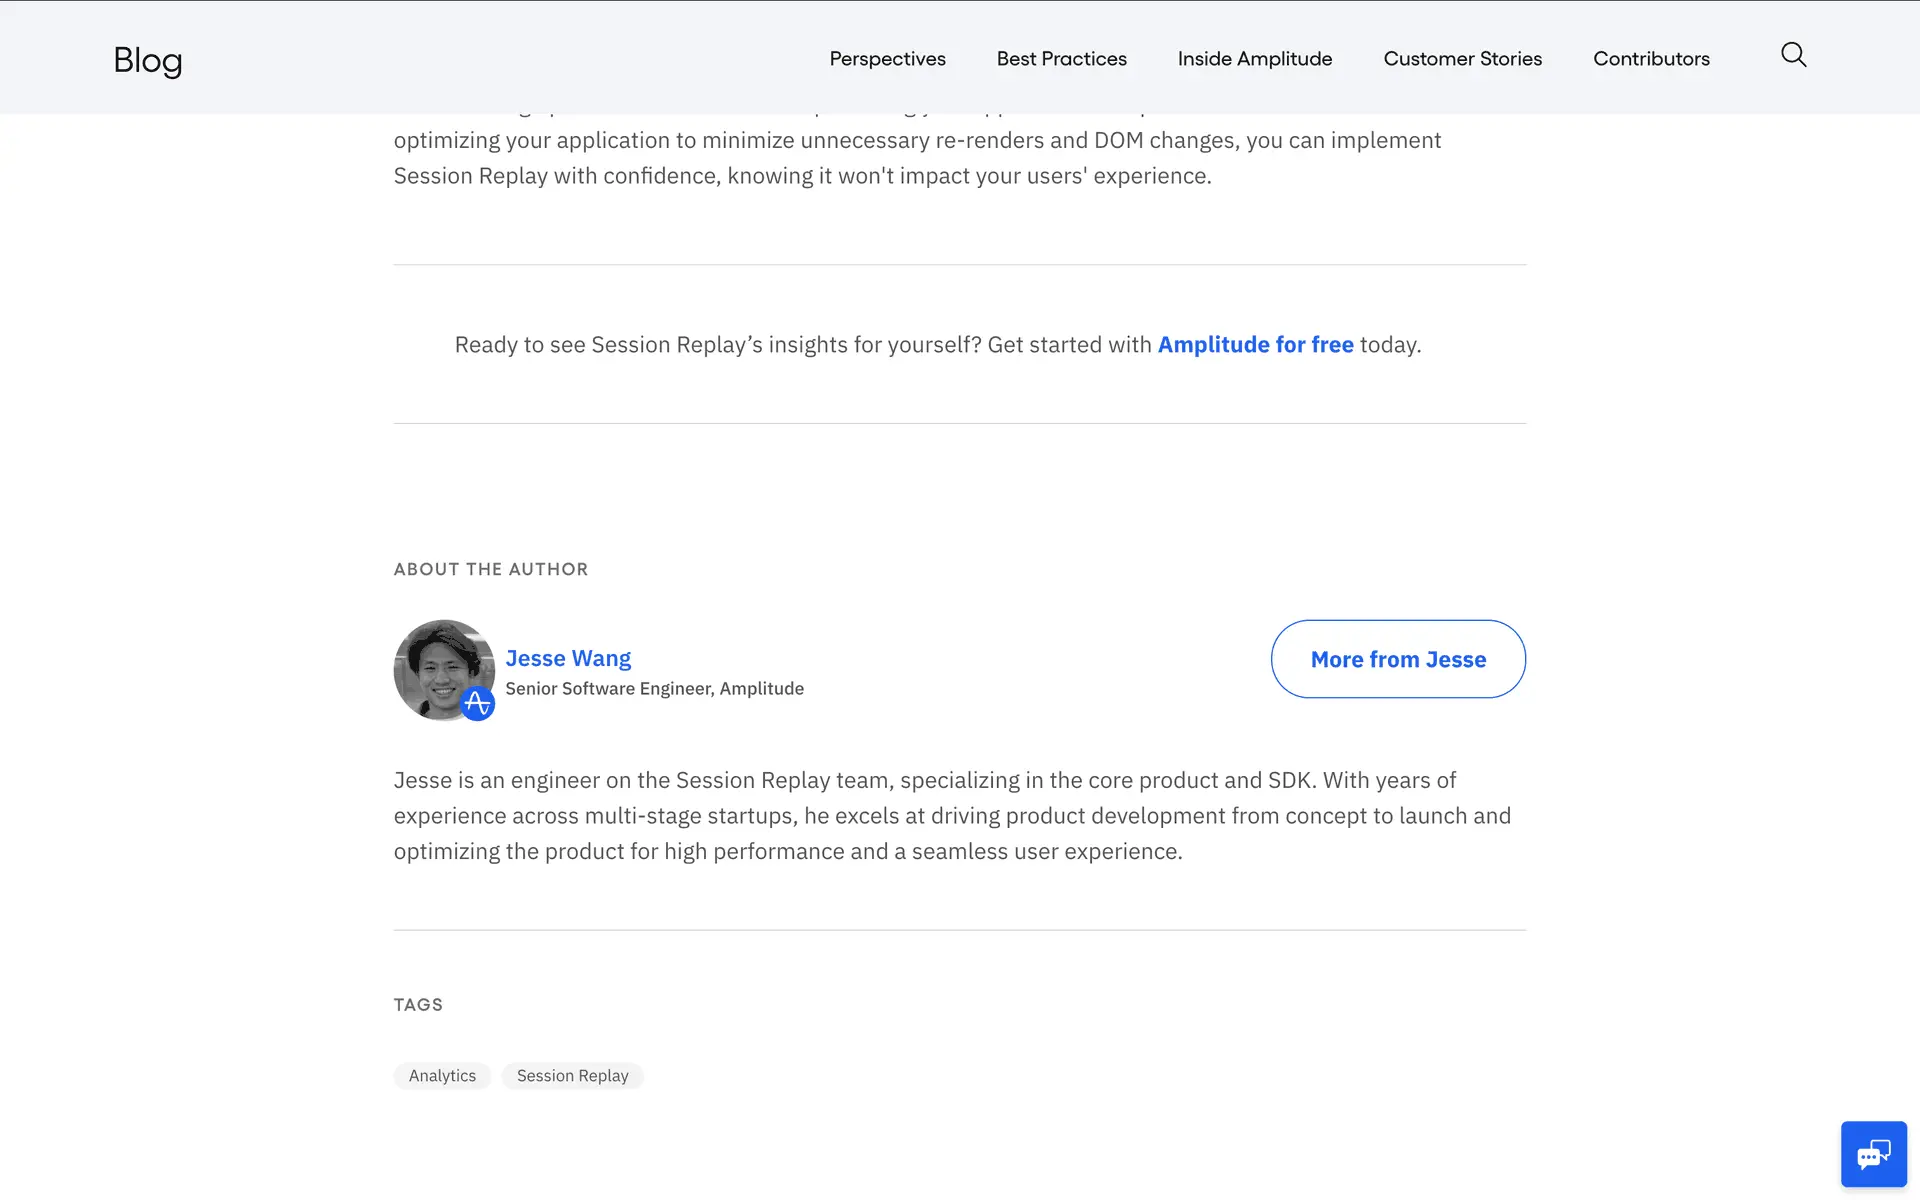Select the Analytics tag
This screenshot has height=1200, width=1920.
pyautogui.click(x=442, y=1076)
